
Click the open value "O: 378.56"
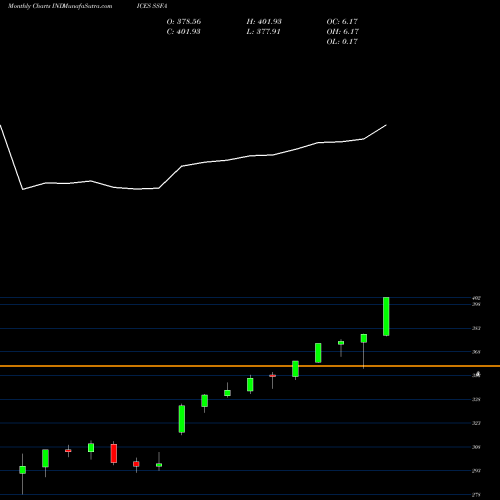coord(184,22)
